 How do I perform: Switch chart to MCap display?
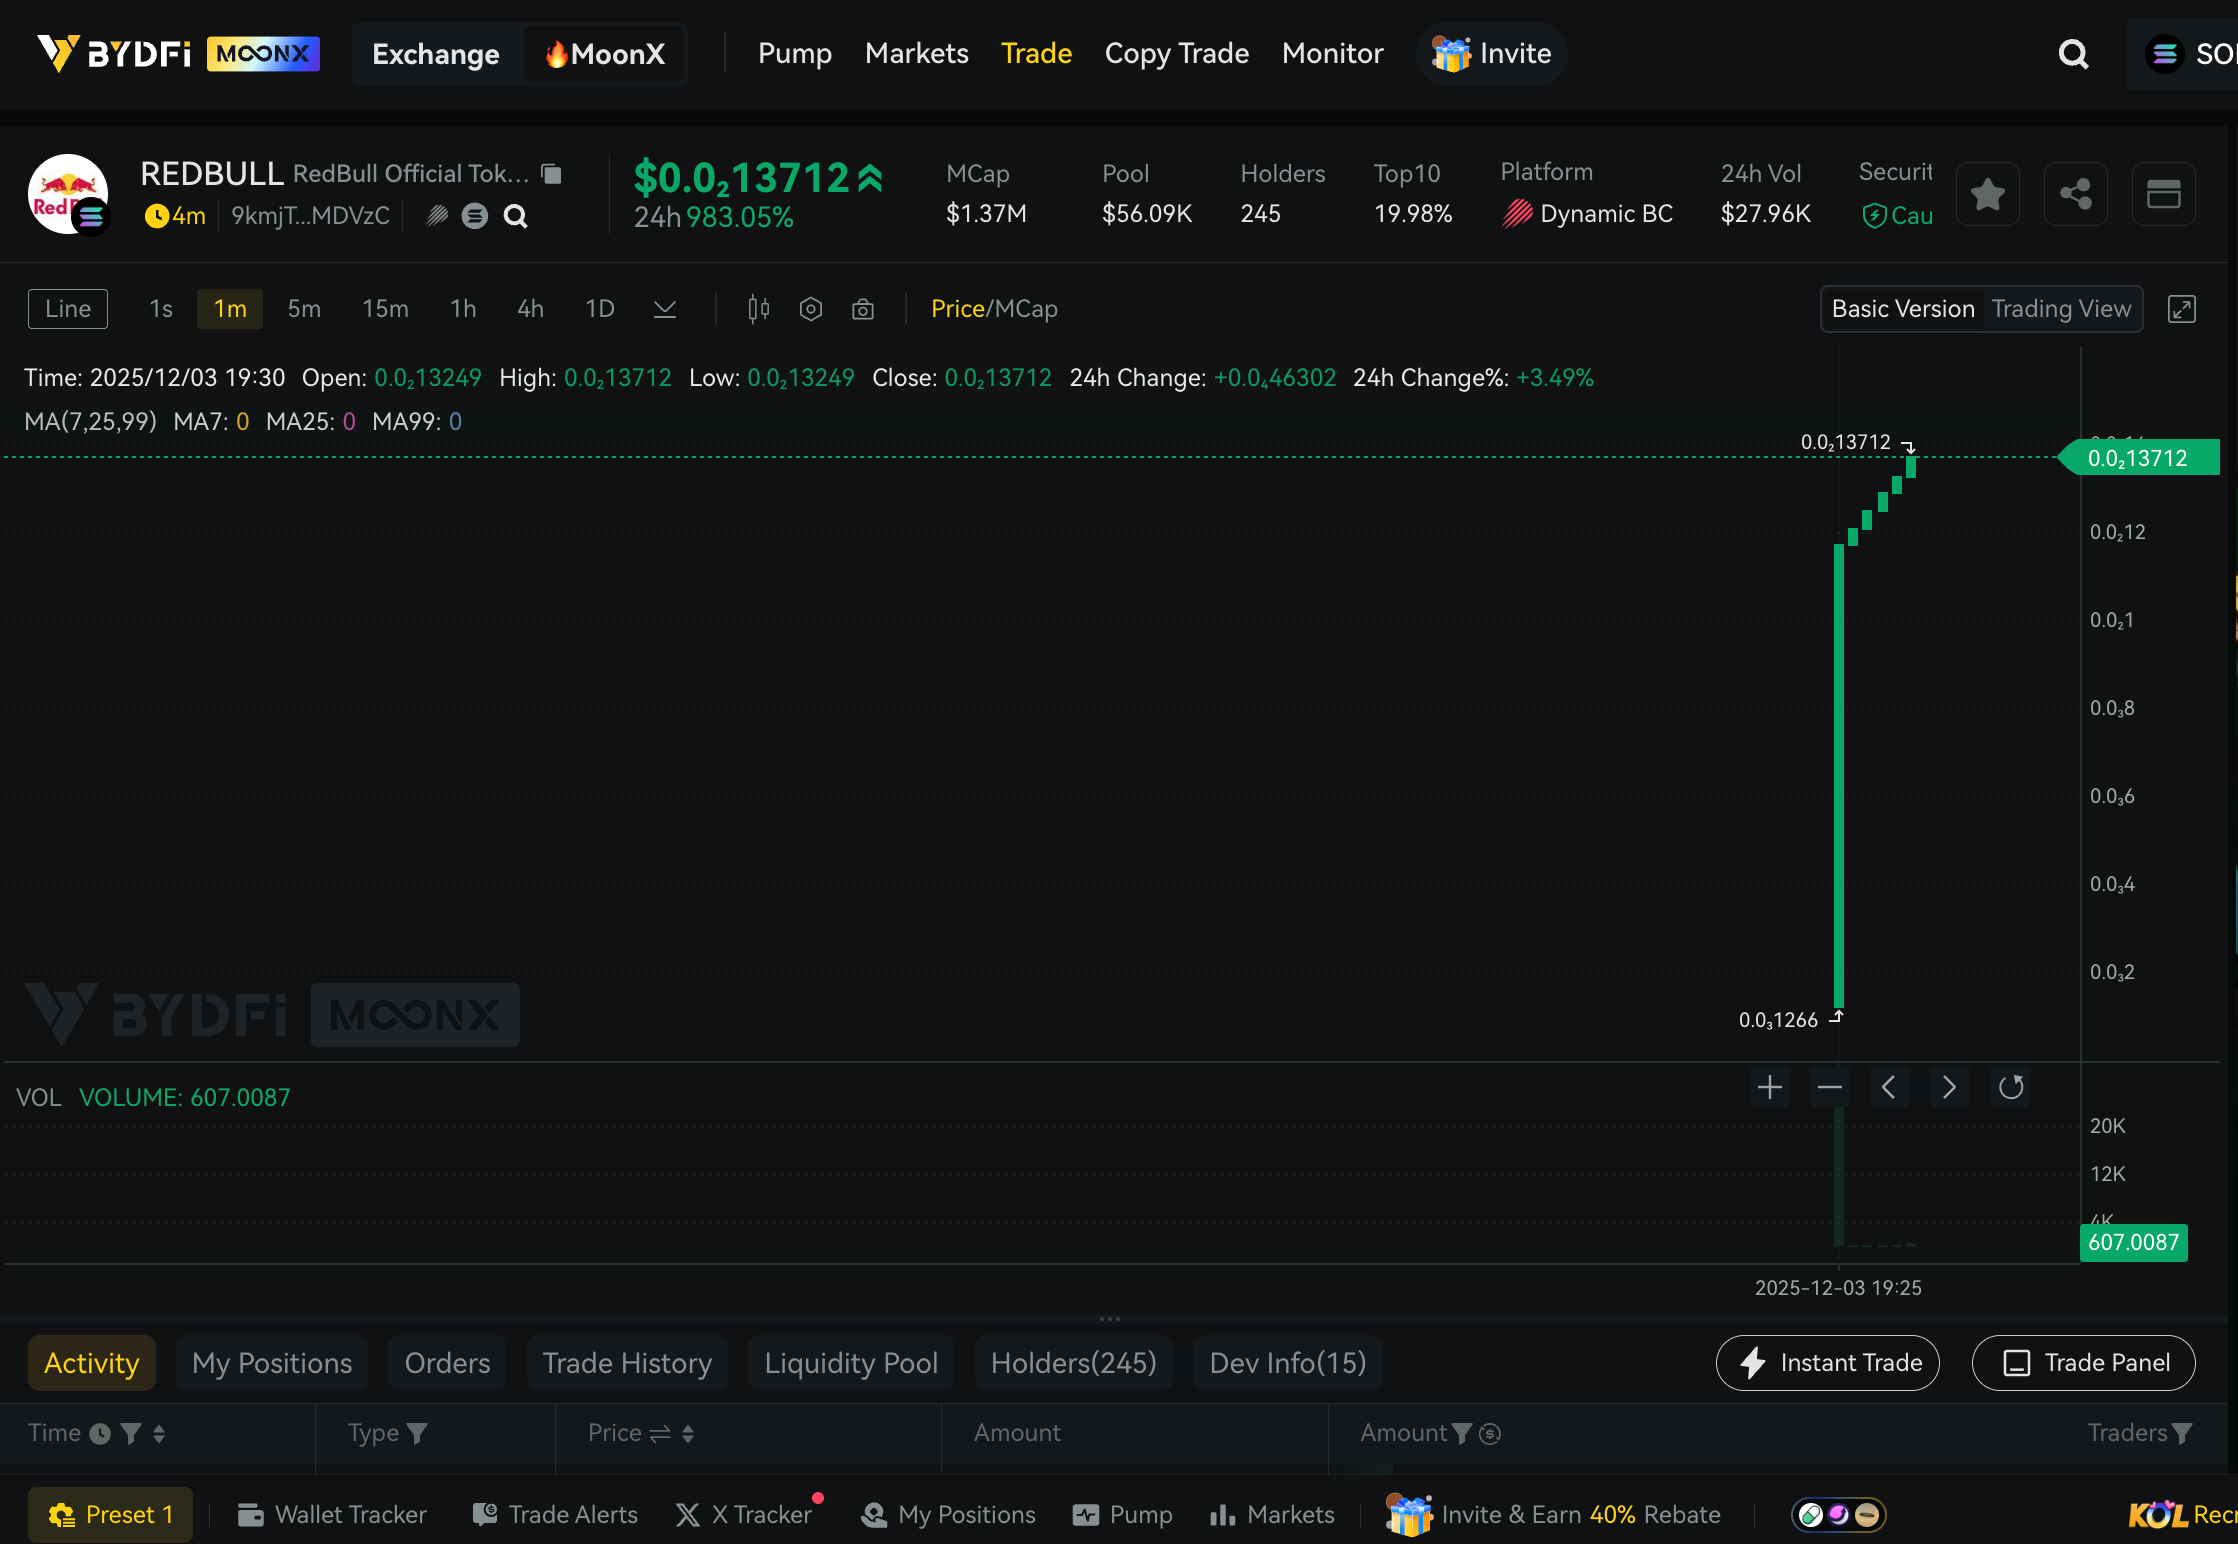coord(1026,309)
